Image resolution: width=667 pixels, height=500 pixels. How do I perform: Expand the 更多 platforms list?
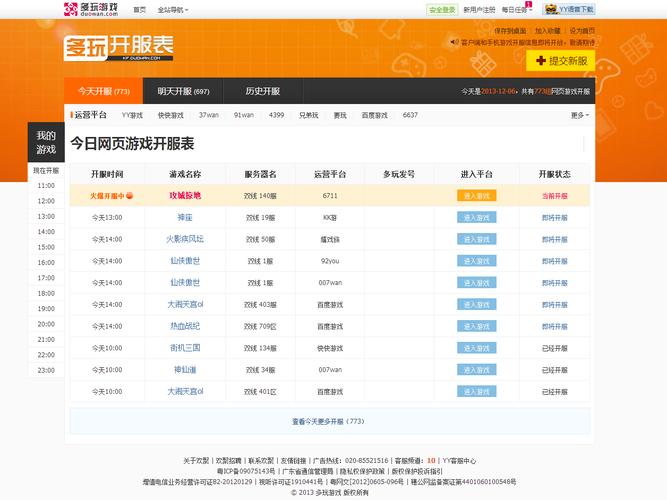579,115
